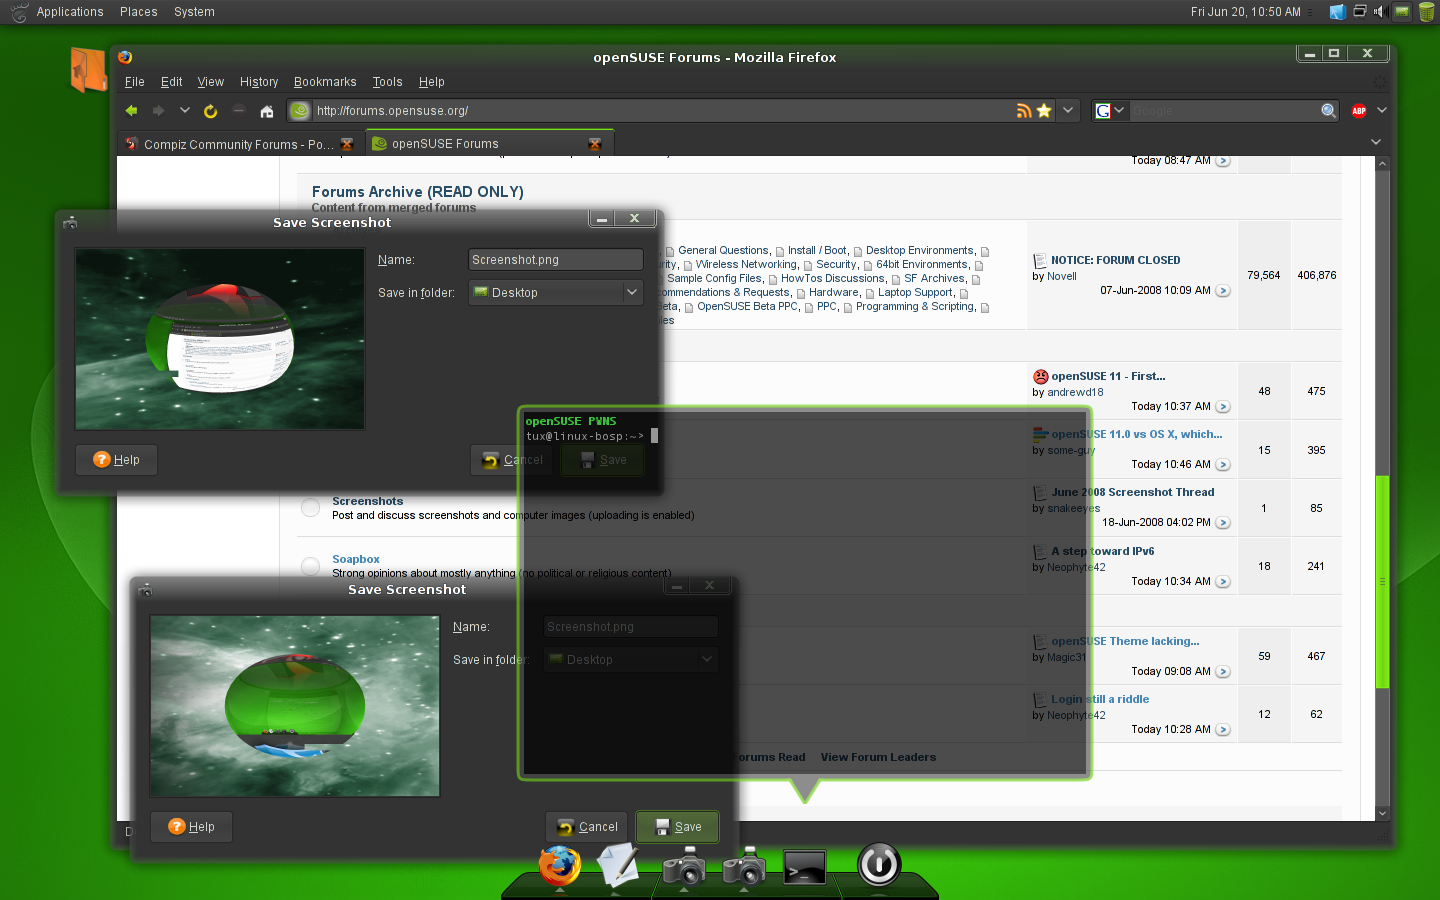Open the Bookmarks menu in Firefox
The width and height of the screenshot is (1440, 900).
click(x=325, y=82)
